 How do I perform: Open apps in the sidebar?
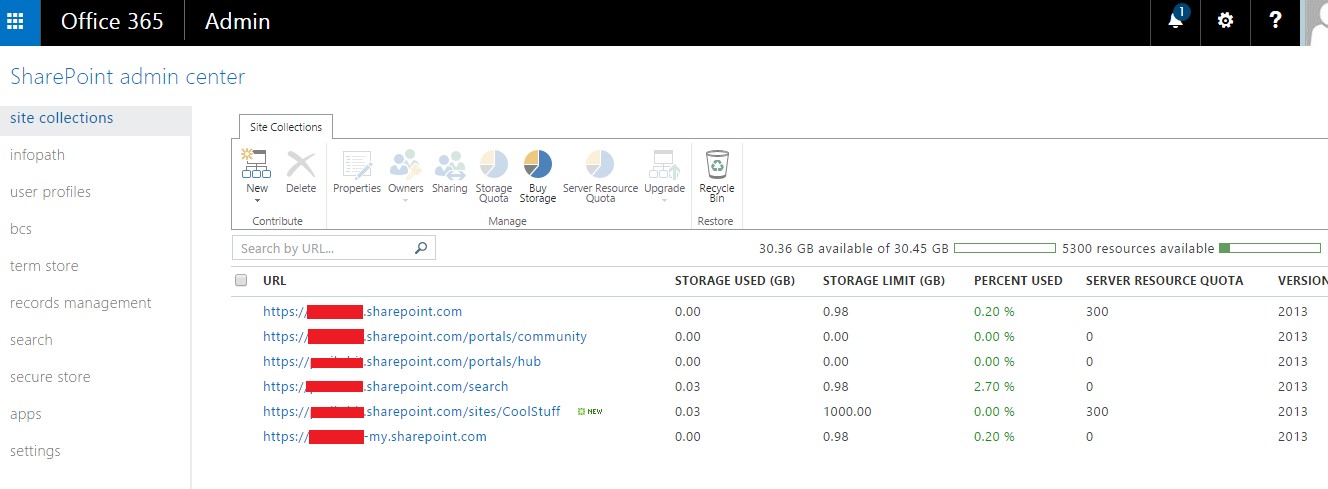[26, 414]
